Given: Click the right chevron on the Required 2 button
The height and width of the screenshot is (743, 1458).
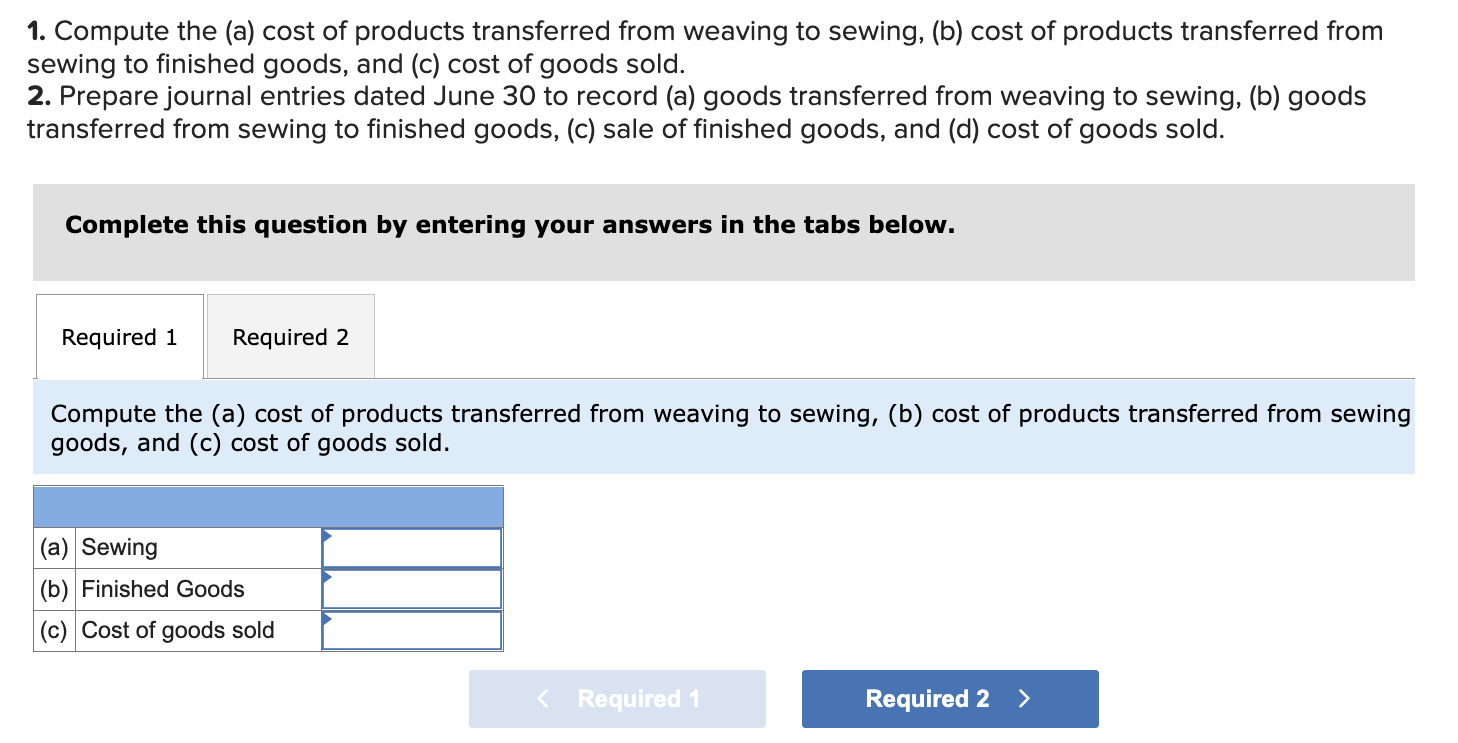Looking at the screenshot, I should [1025, 698].
